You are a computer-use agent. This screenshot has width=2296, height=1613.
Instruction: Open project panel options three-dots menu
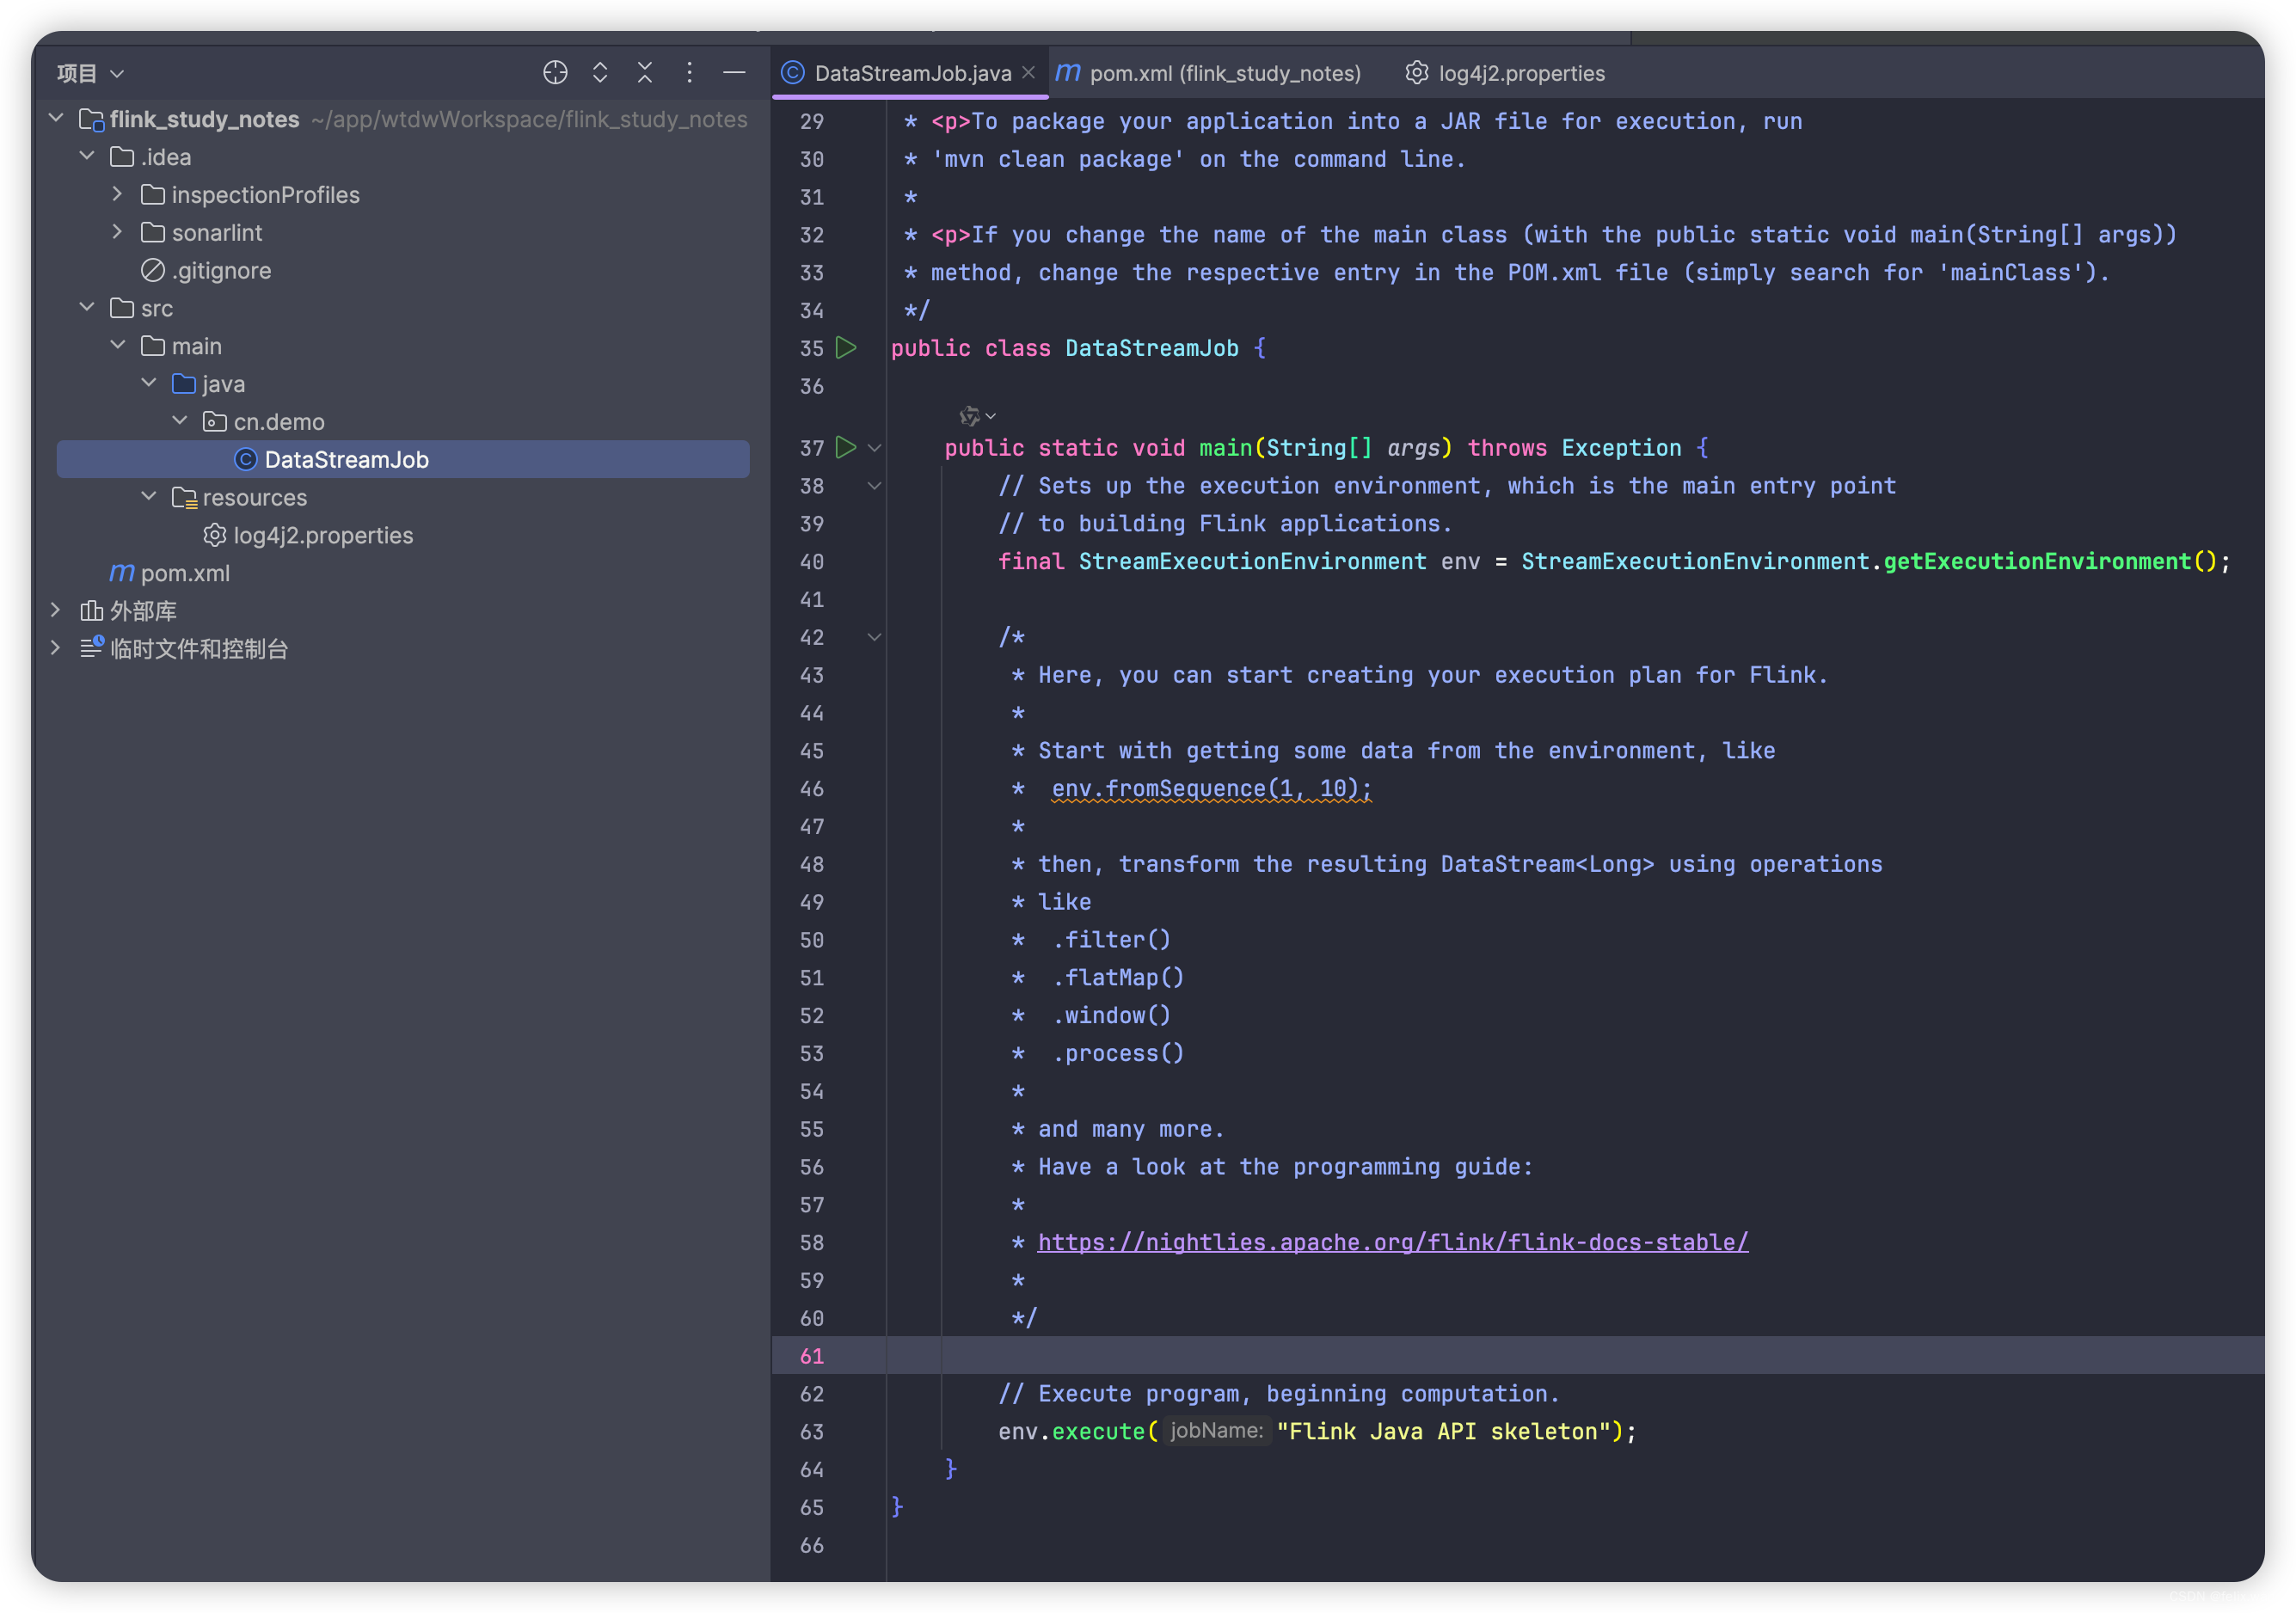coord(689,73)
